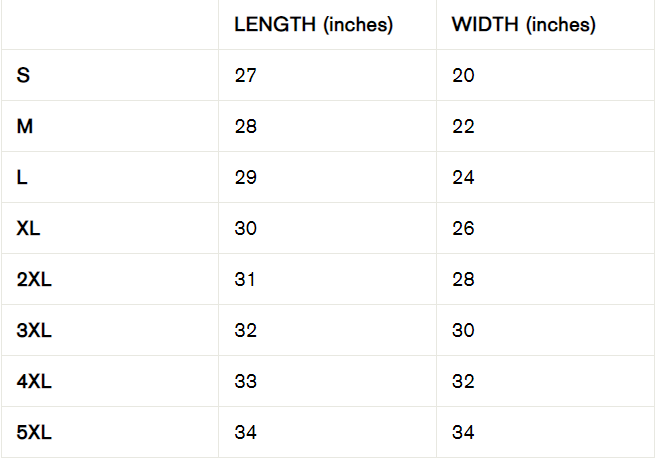Select the 2XL size row label
The width and height of the screenshot is (656, 458).
pyautogui.click(x=34, y=280)
